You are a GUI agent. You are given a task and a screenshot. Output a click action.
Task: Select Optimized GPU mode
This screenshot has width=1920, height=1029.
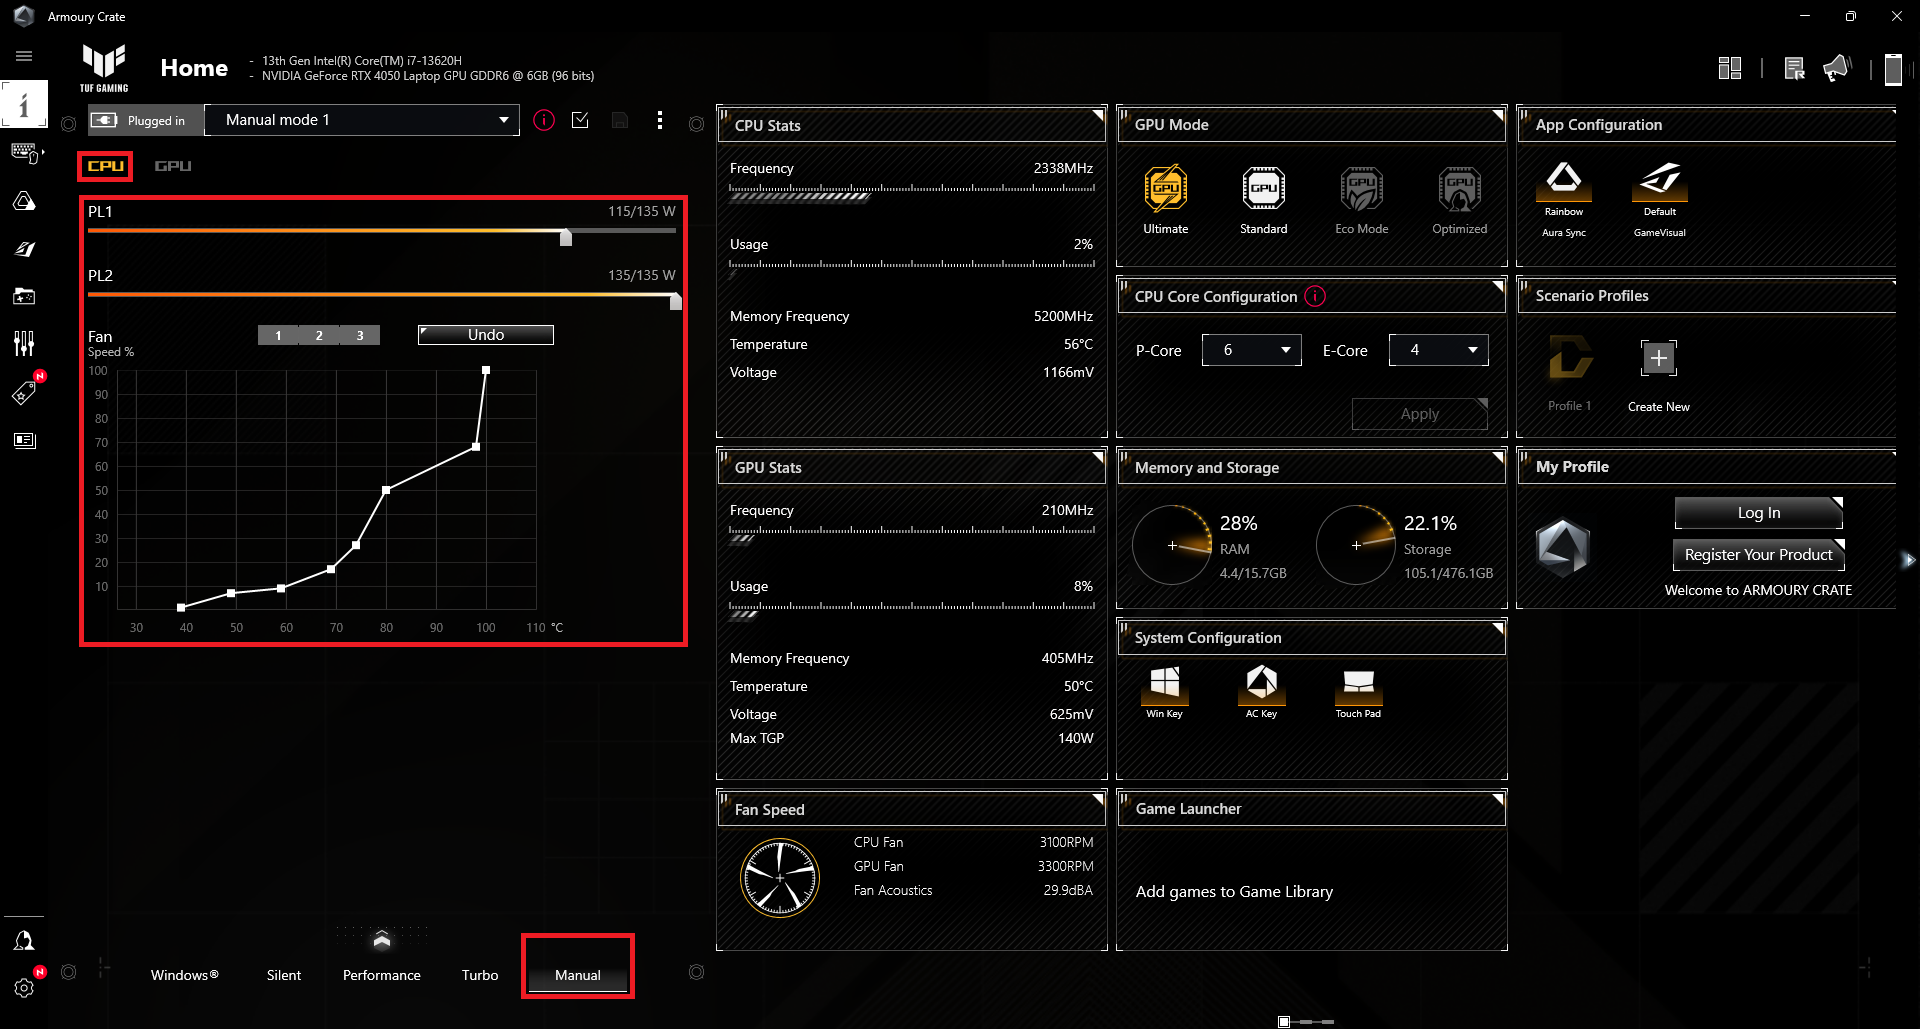pos(1460,199)
